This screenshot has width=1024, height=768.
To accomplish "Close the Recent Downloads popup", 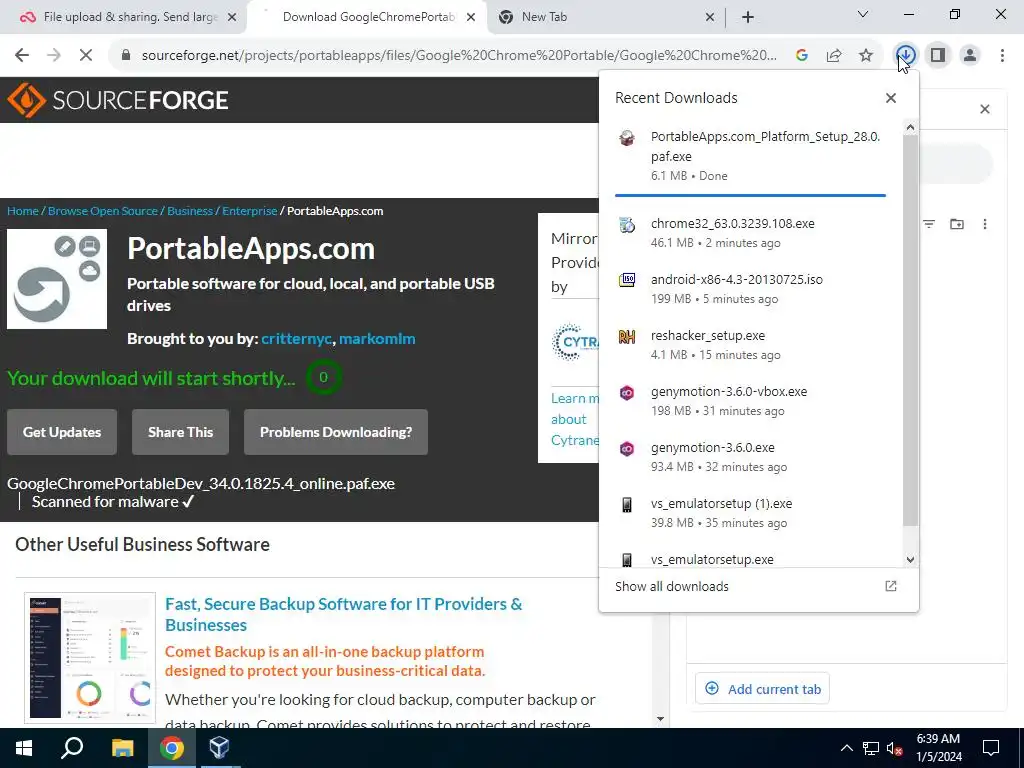I will (x=891, y=98).
